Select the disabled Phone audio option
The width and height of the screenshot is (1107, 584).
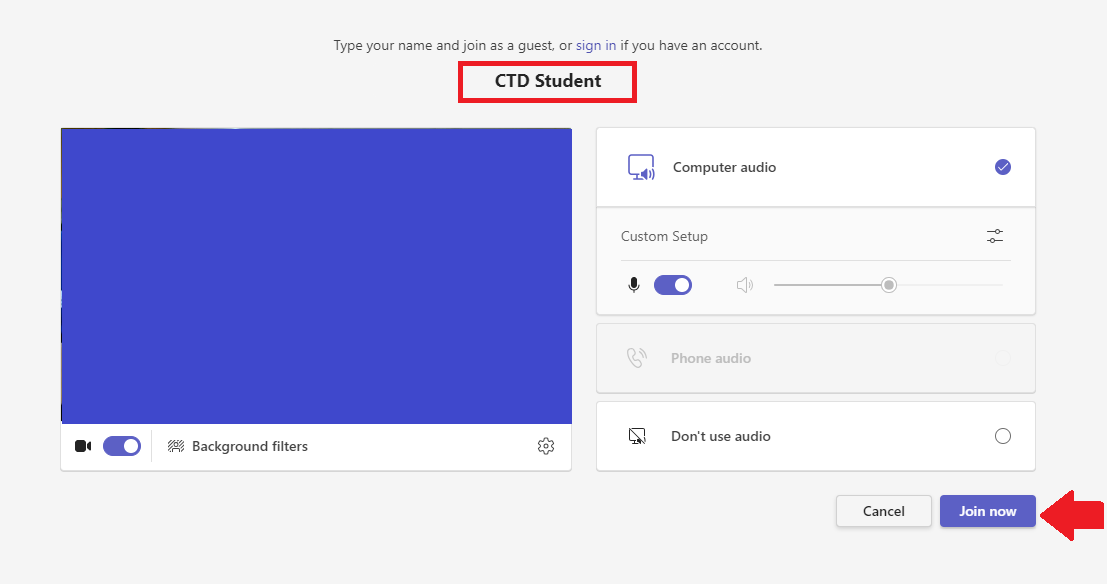tap(815, 358)
